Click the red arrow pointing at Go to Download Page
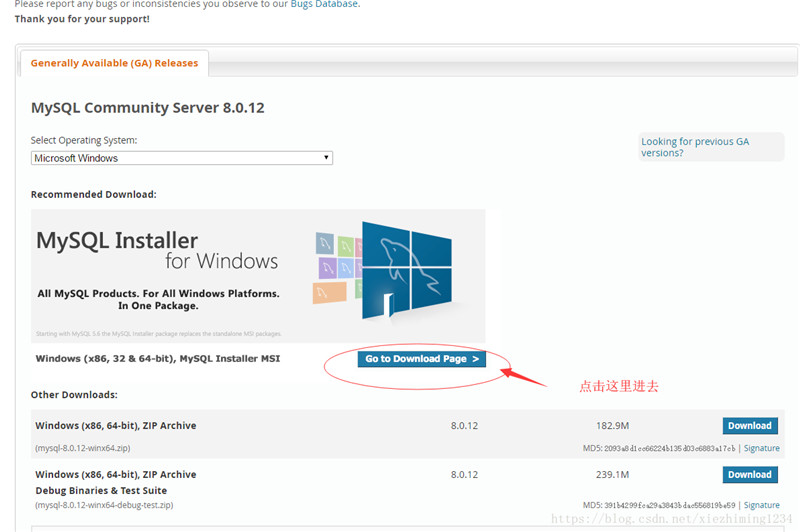Image resolution: width=800 pixels, height=532 pixels. coord(523,378)
